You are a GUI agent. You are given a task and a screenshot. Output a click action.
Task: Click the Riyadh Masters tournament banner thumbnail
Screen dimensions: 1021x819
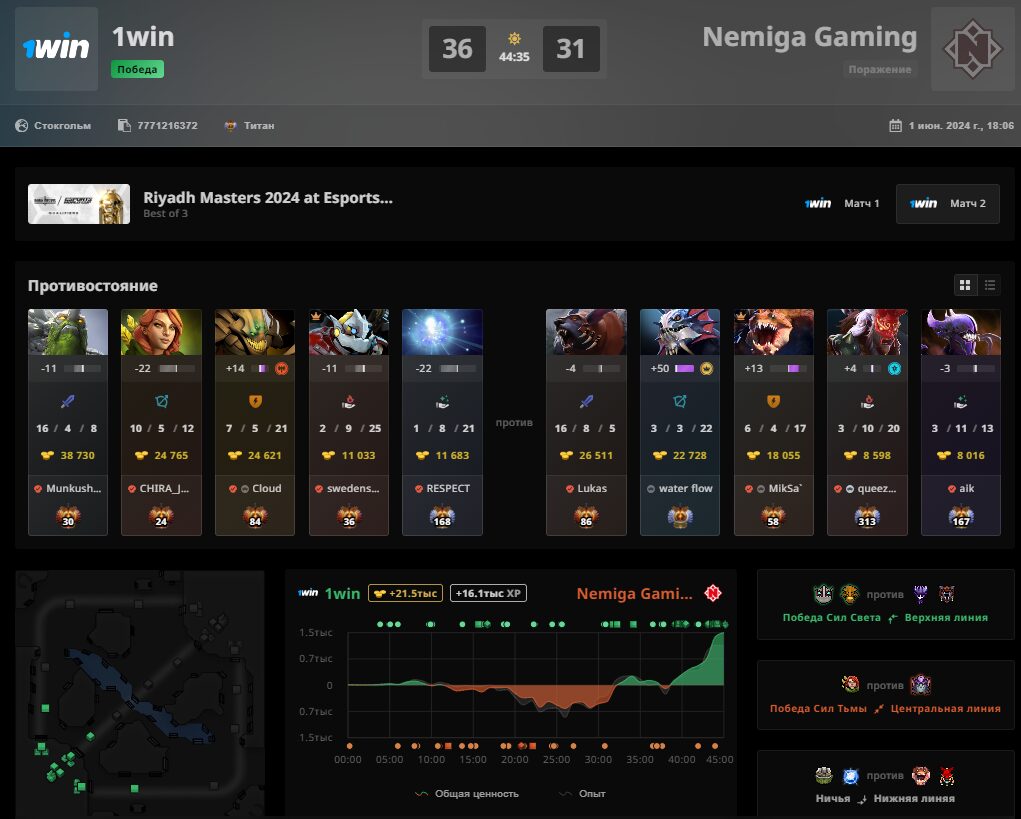tap(79, 204)
